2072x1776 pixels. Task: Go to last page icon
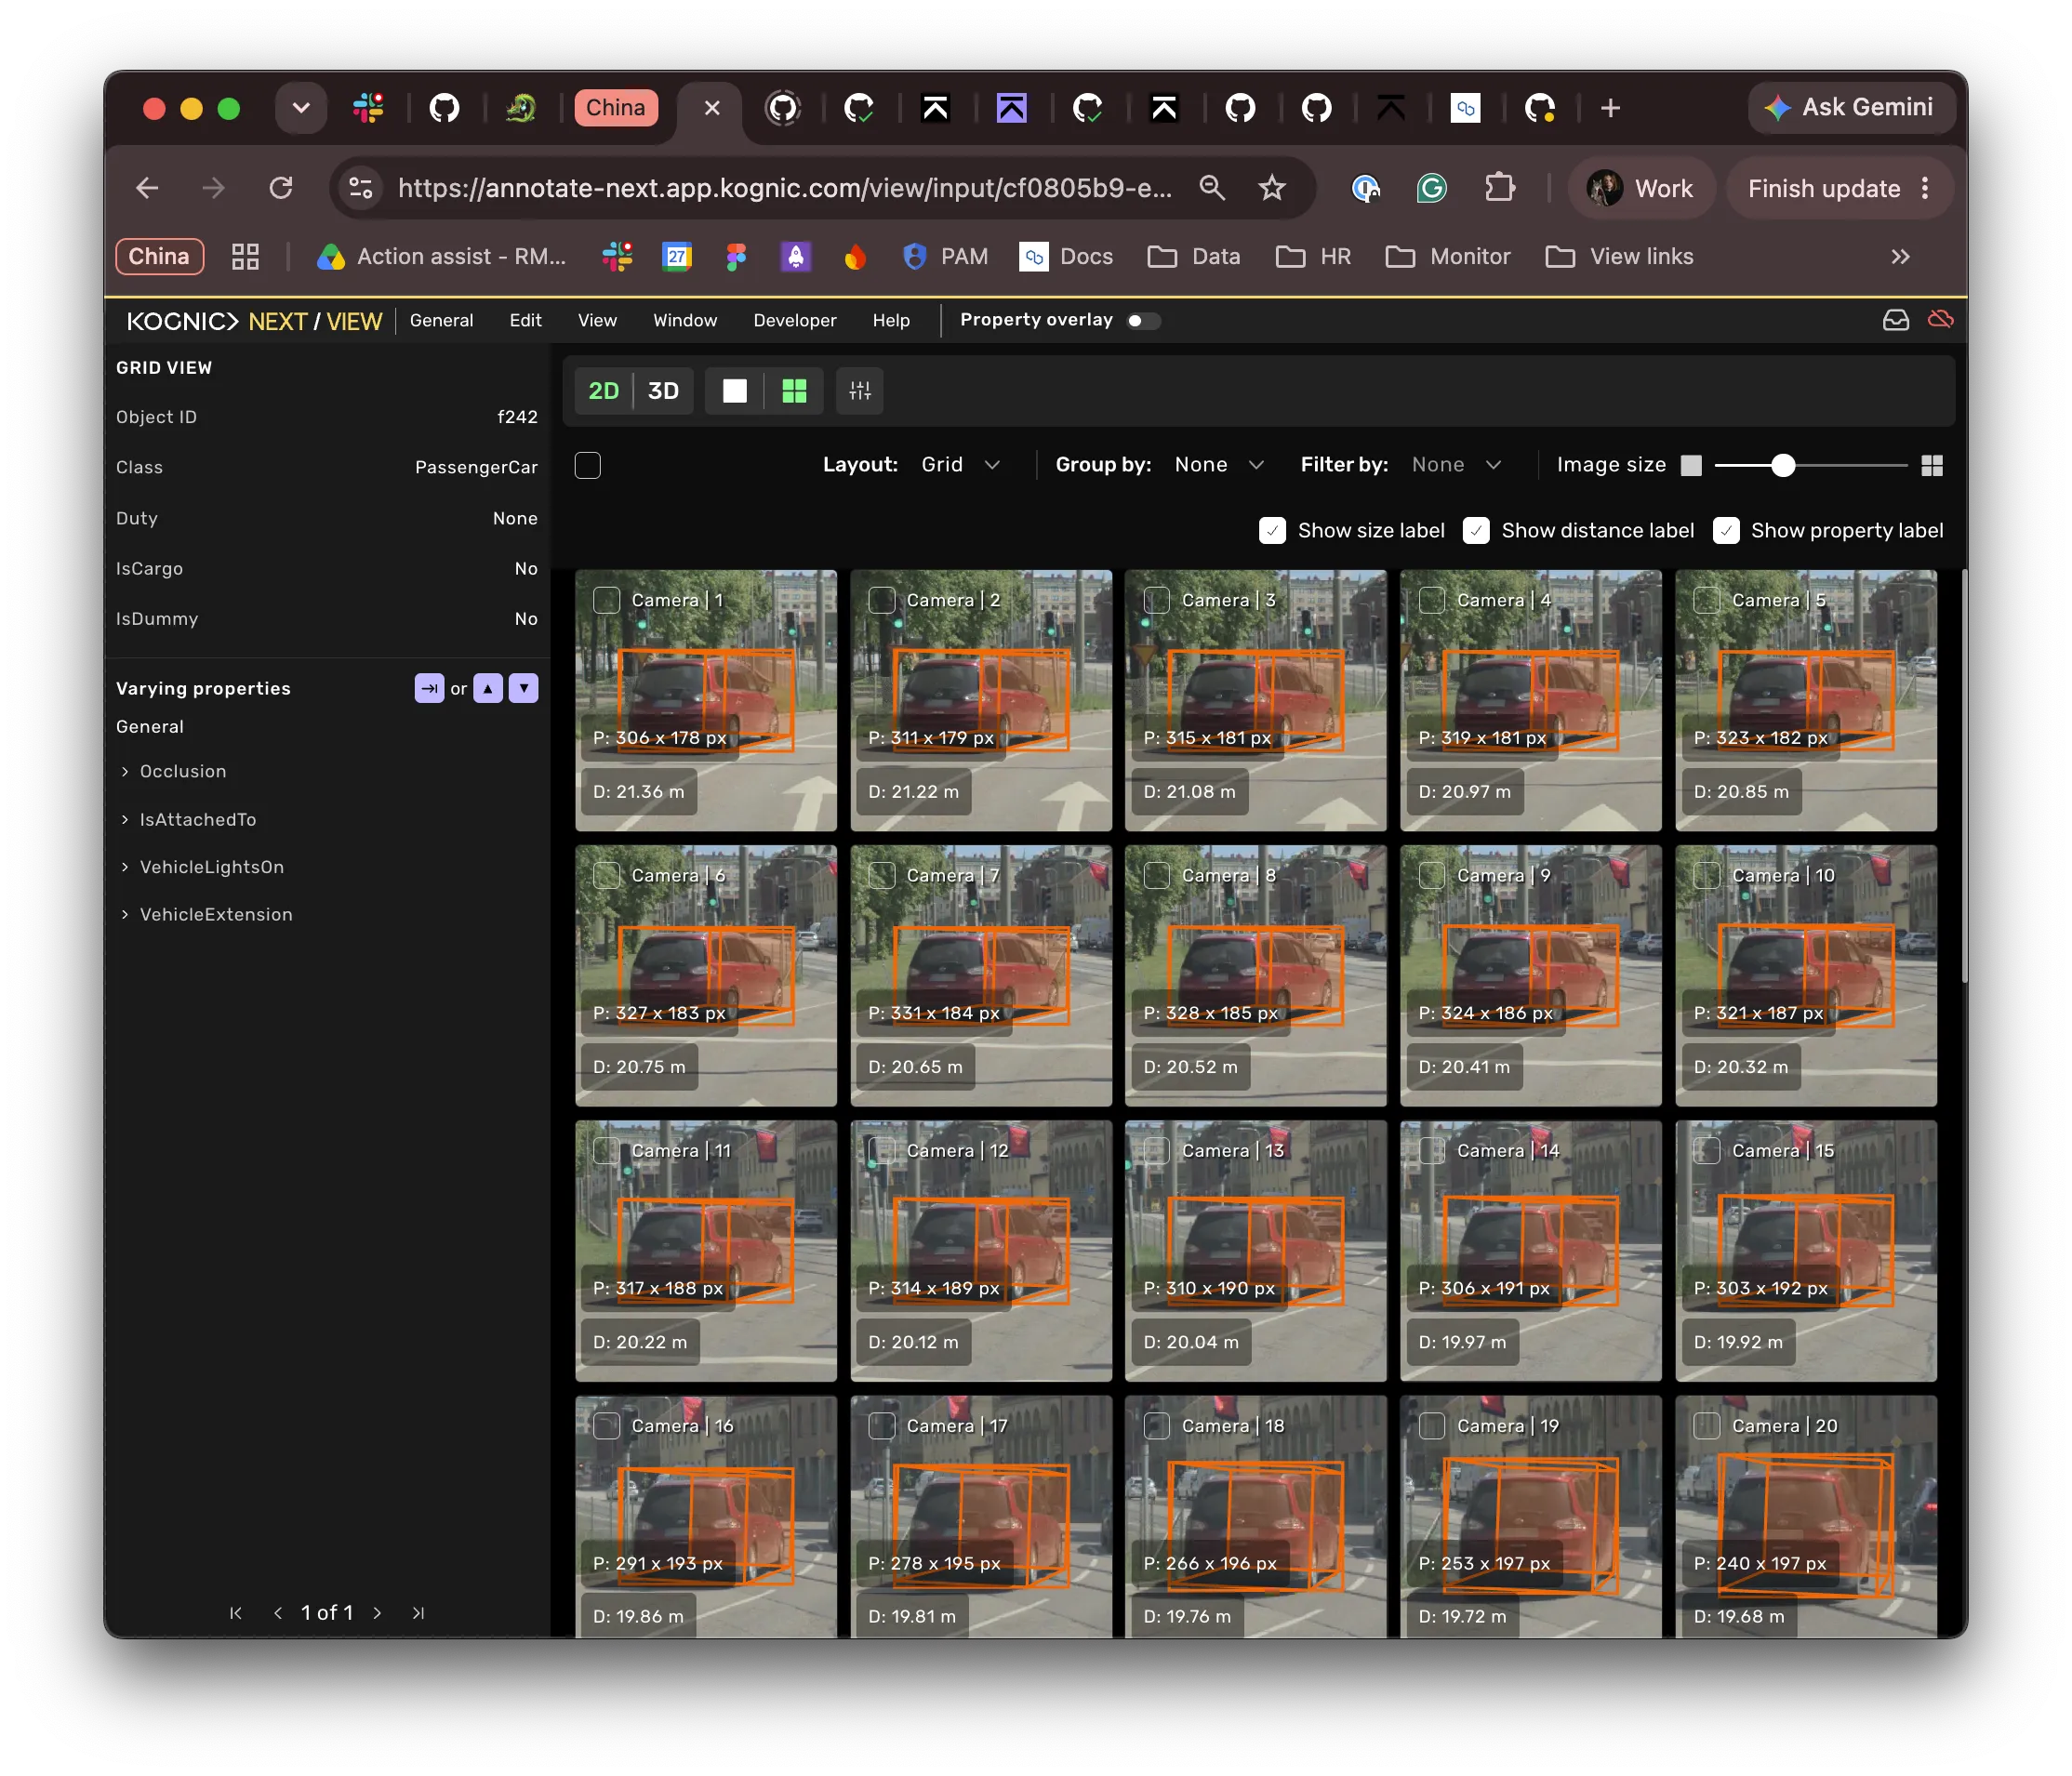click(418, 1613)
